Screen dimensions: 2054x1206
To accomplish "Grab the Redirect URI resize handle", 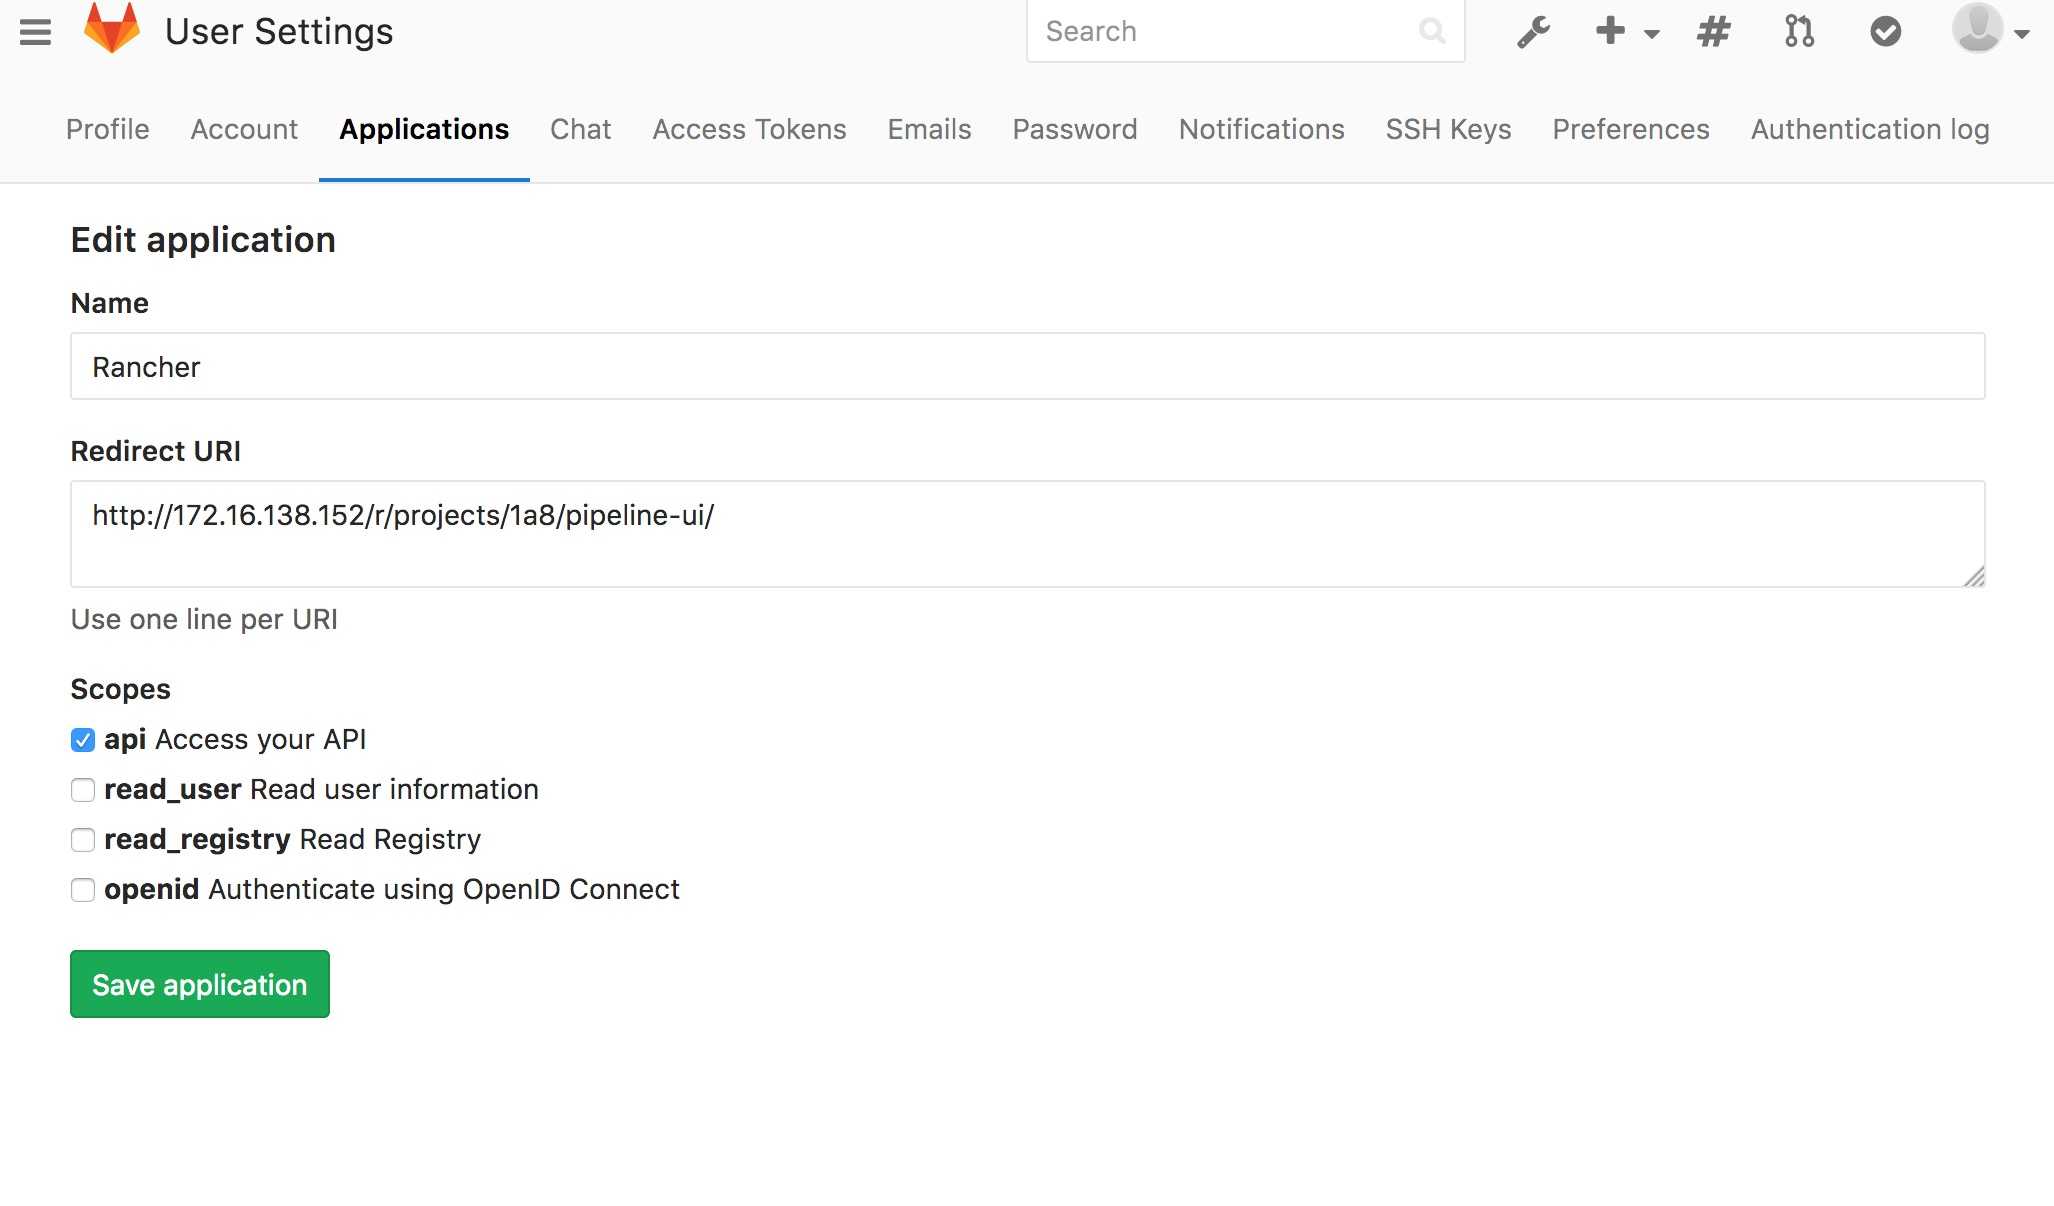I will click(1973, 576).
